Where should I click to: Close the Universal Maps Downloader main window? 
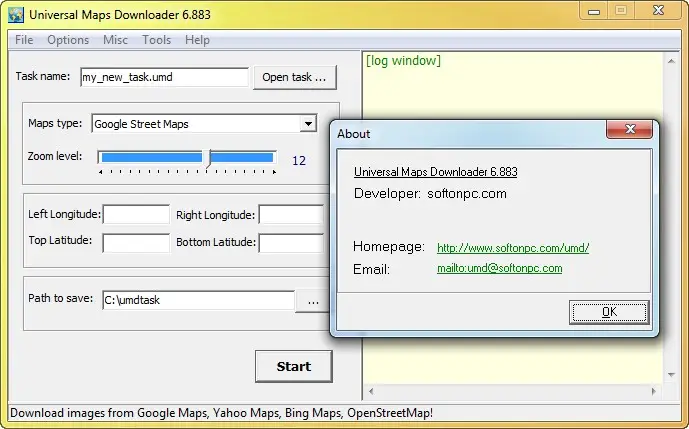[658, 11]
